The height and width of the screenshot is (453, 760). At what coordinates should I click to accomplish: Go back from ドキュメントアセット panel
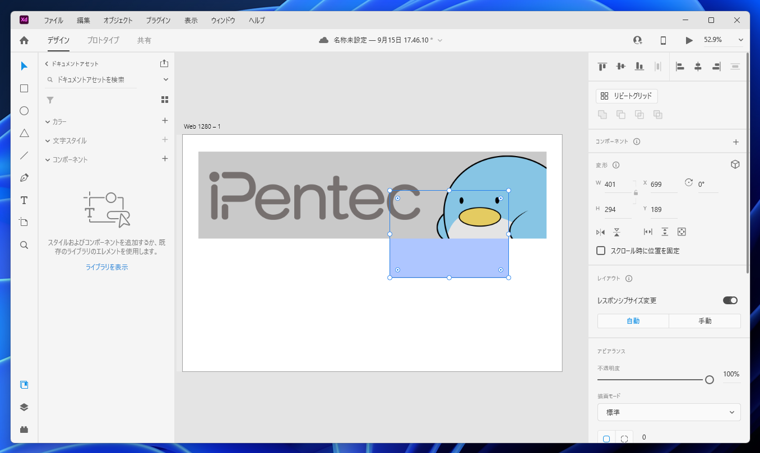coord(47,63)
